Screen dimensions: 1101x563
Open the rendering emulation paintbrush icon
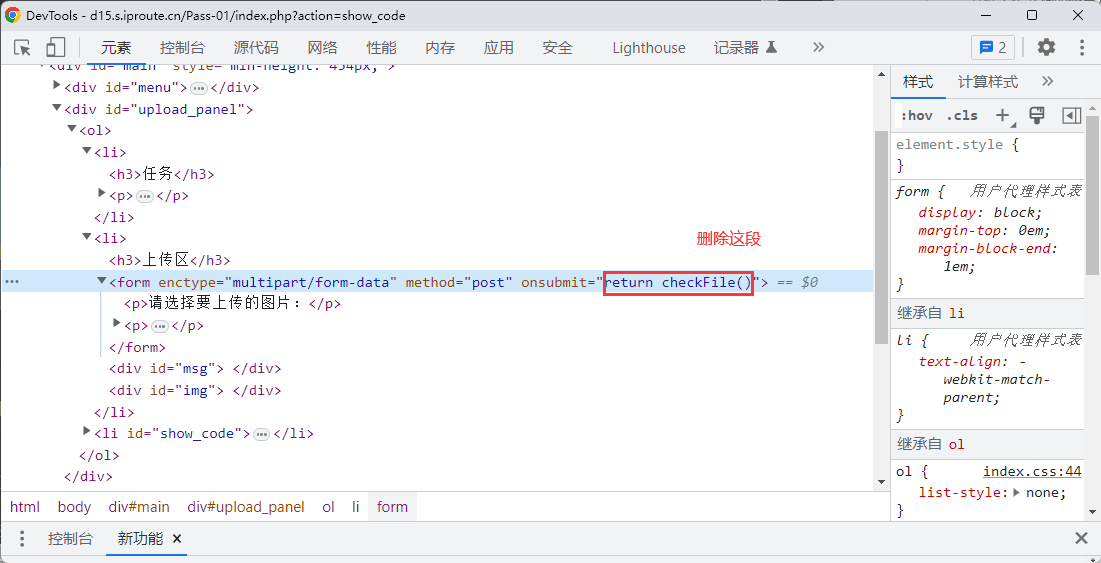[1037, 115]
